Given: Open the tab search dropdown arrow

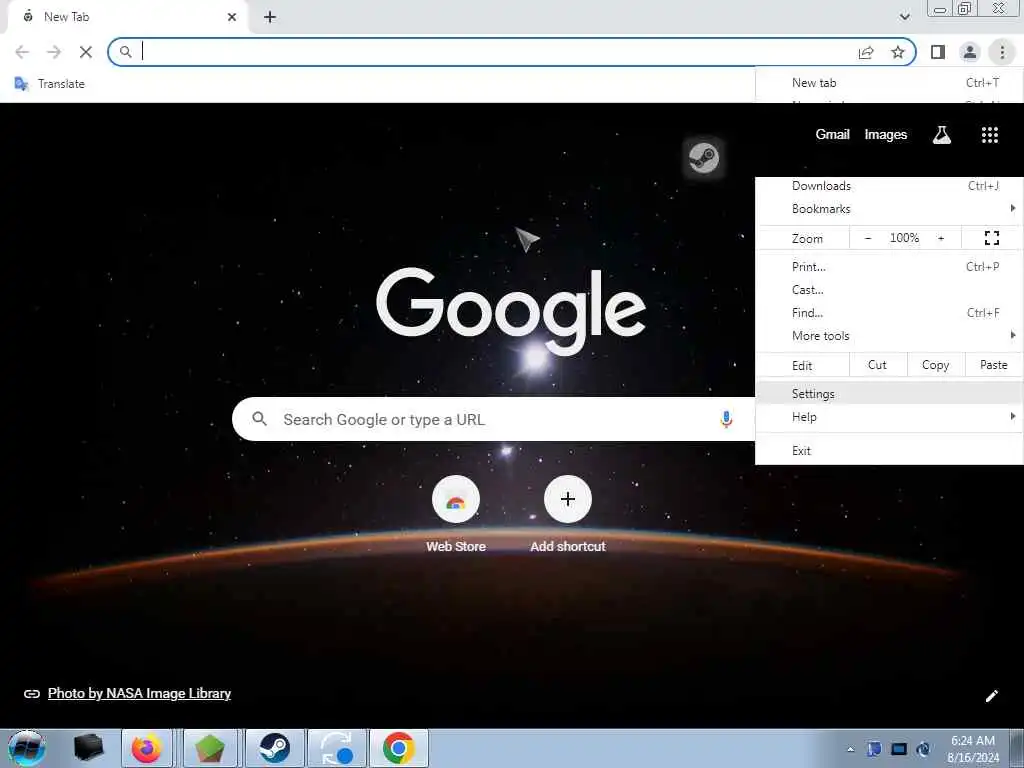Looking at the screenshot, I should click(x=904, y=16).
